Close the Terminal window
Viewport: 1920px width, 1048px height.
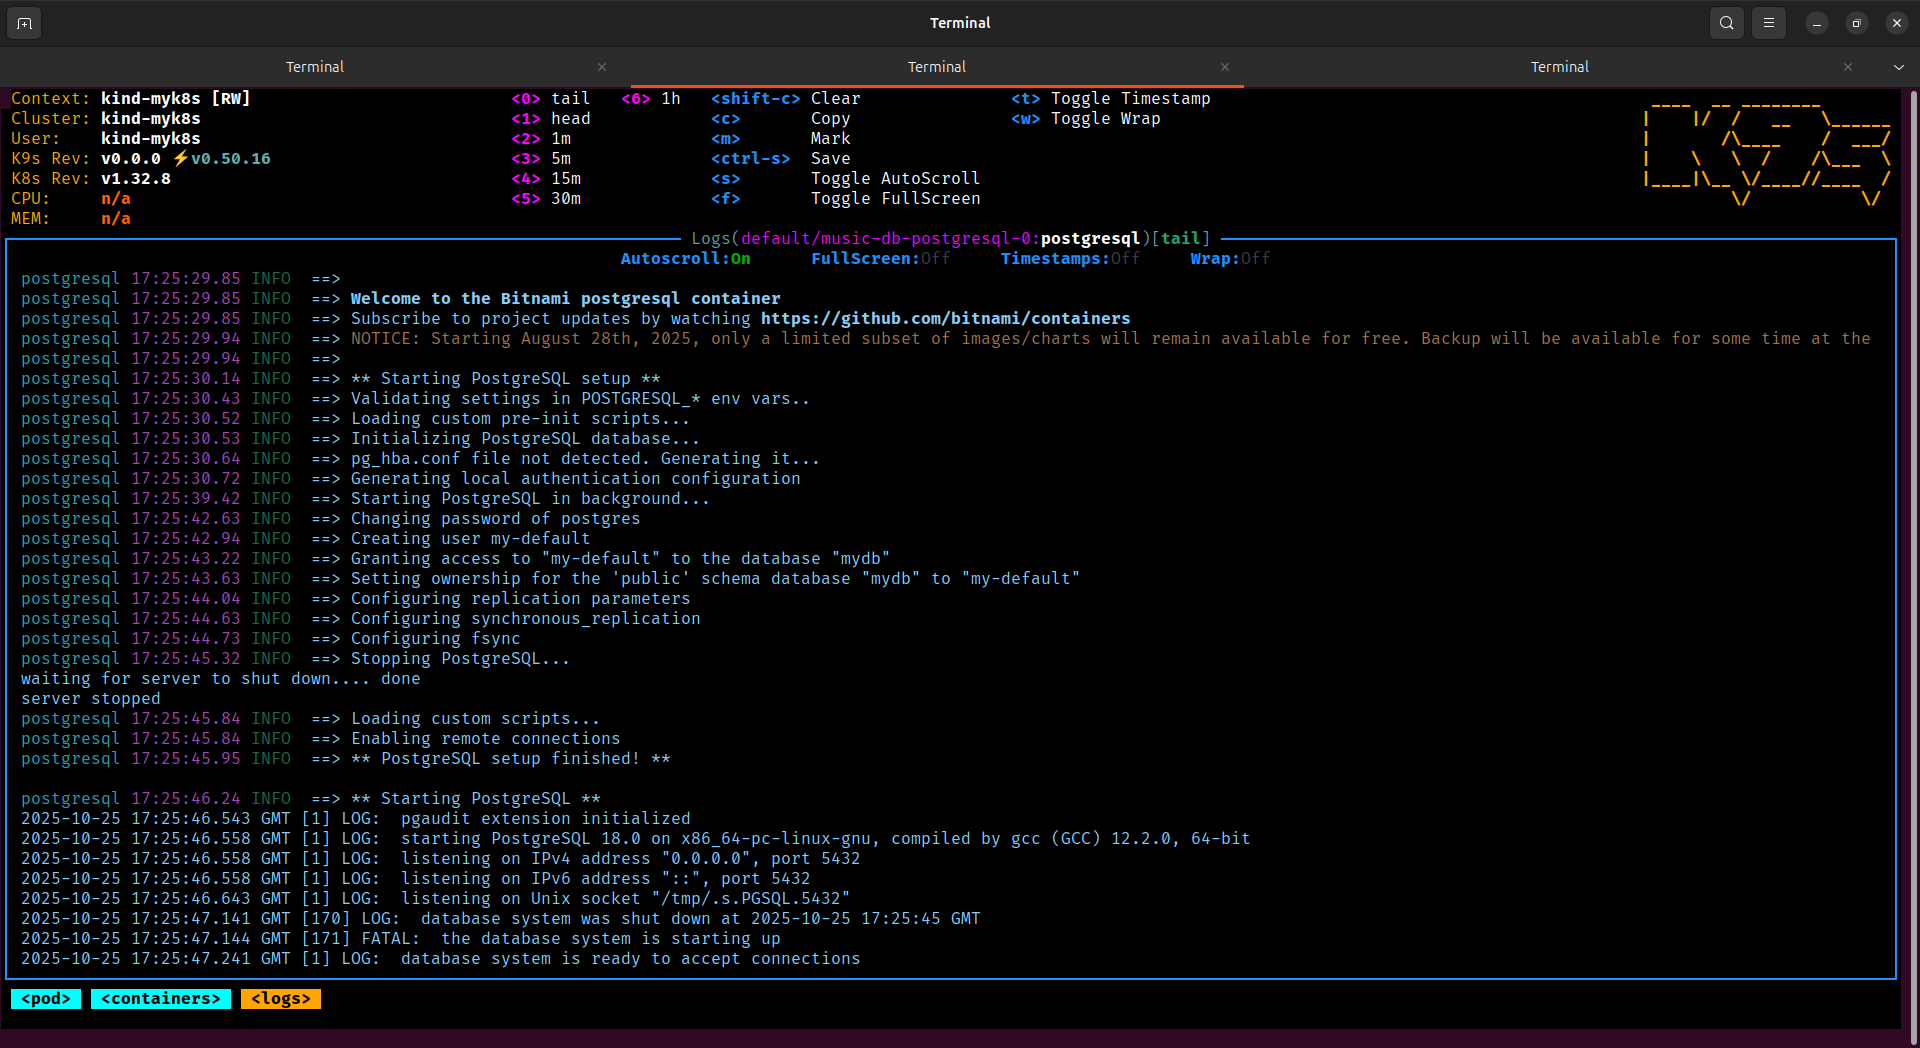pos(1897,23)
